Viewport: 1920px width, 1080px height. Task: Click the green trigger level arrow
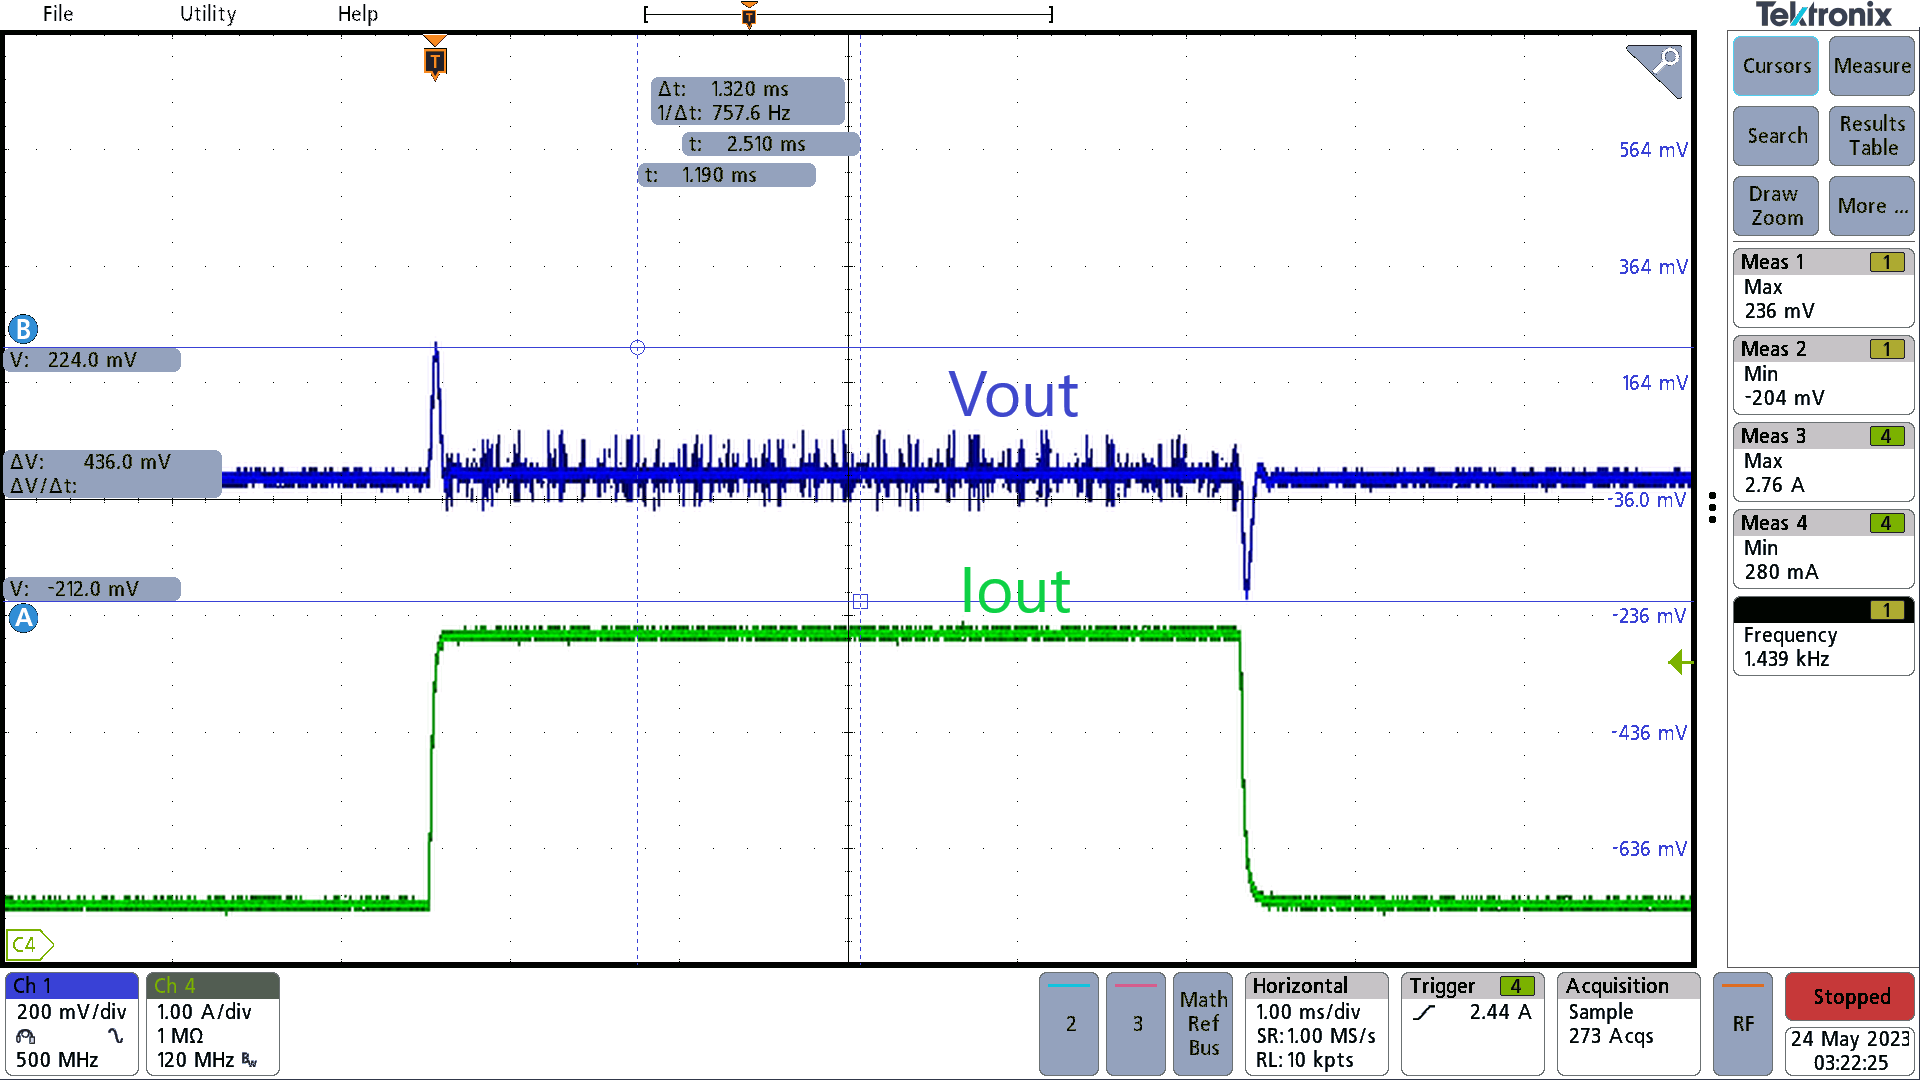tap(1678, 662)
